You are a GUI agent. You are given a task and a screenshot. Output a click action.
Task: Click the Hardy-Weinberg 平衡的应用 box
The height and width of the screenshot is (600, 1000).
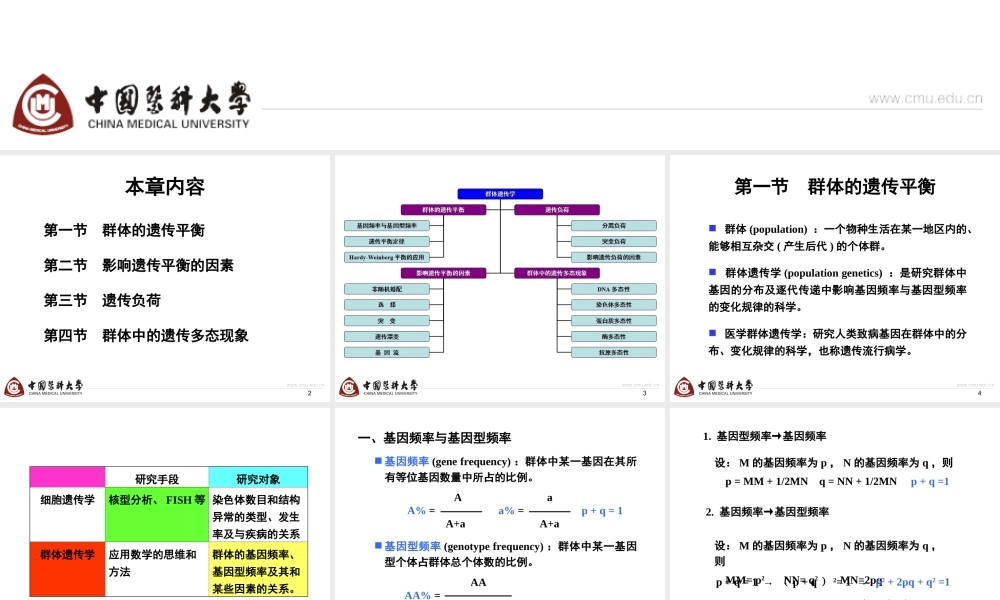click(x=386, y=257)
